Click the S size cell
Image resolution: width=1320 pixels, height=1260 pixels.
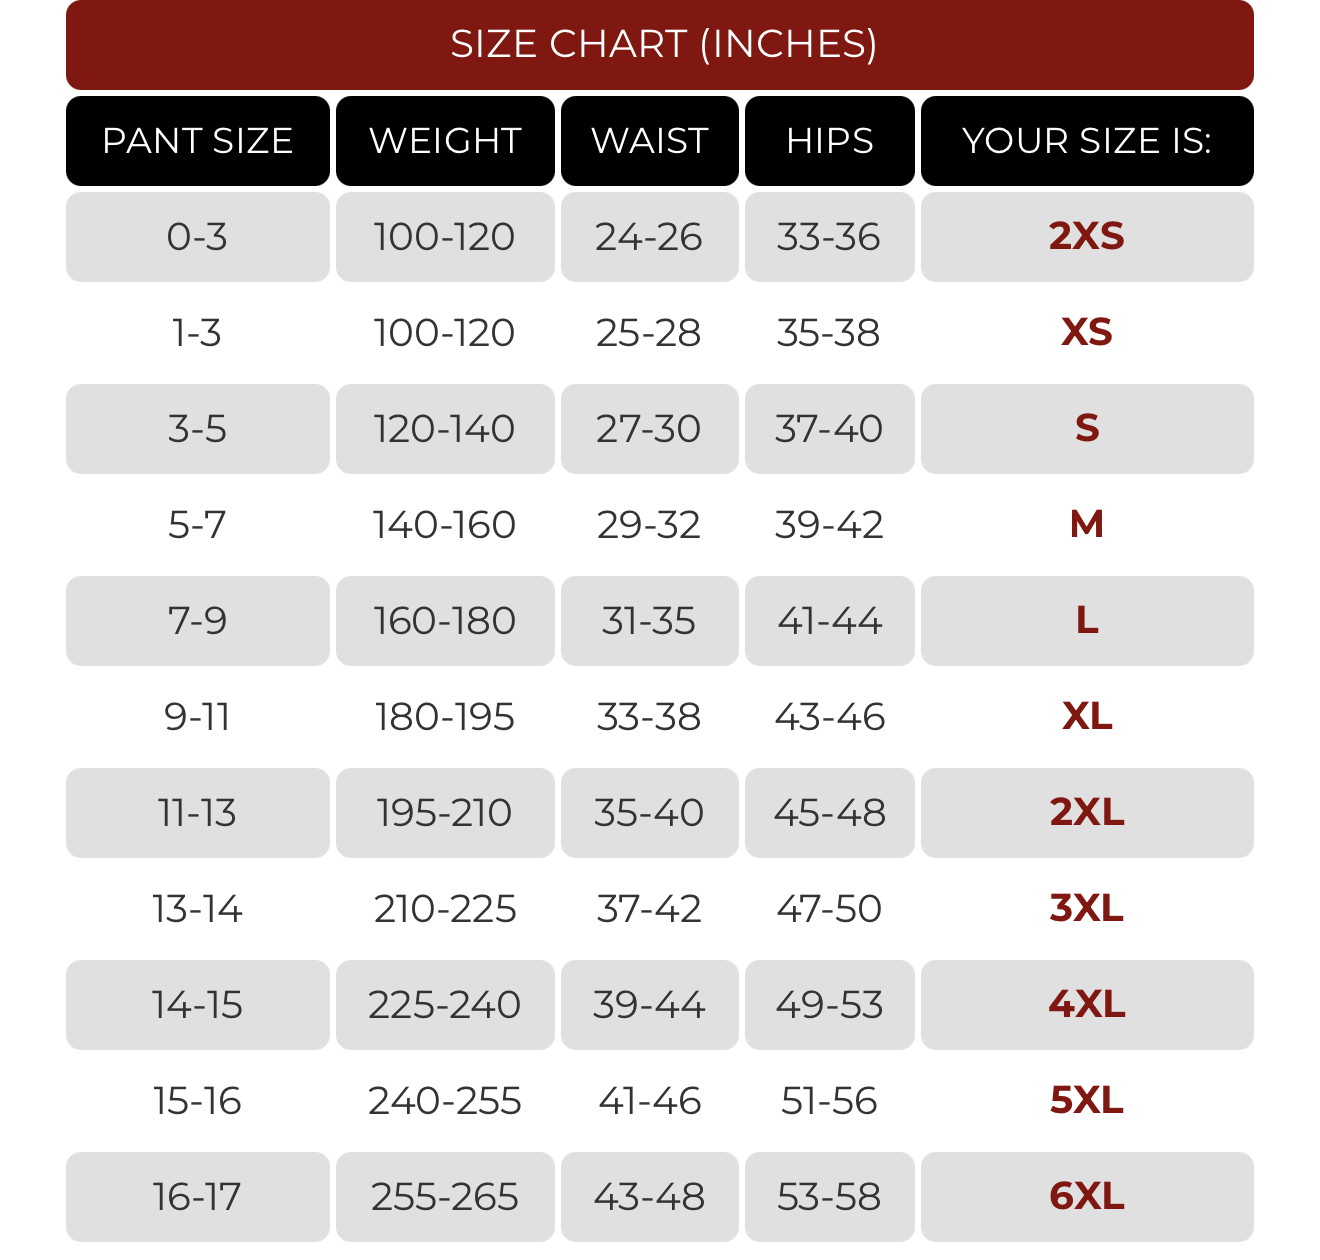point(1087,429)
